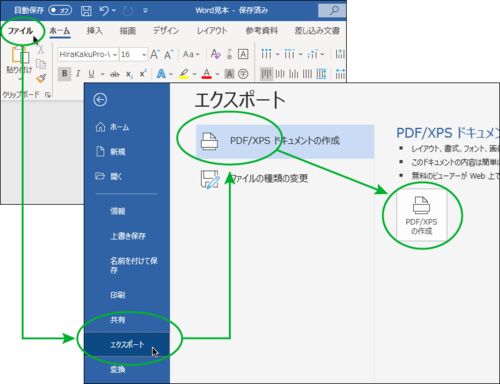Switch to the 挿入 ribbon tab
Image resolution: width=500 pixels, height=384 pixels.
pos(95,31)
